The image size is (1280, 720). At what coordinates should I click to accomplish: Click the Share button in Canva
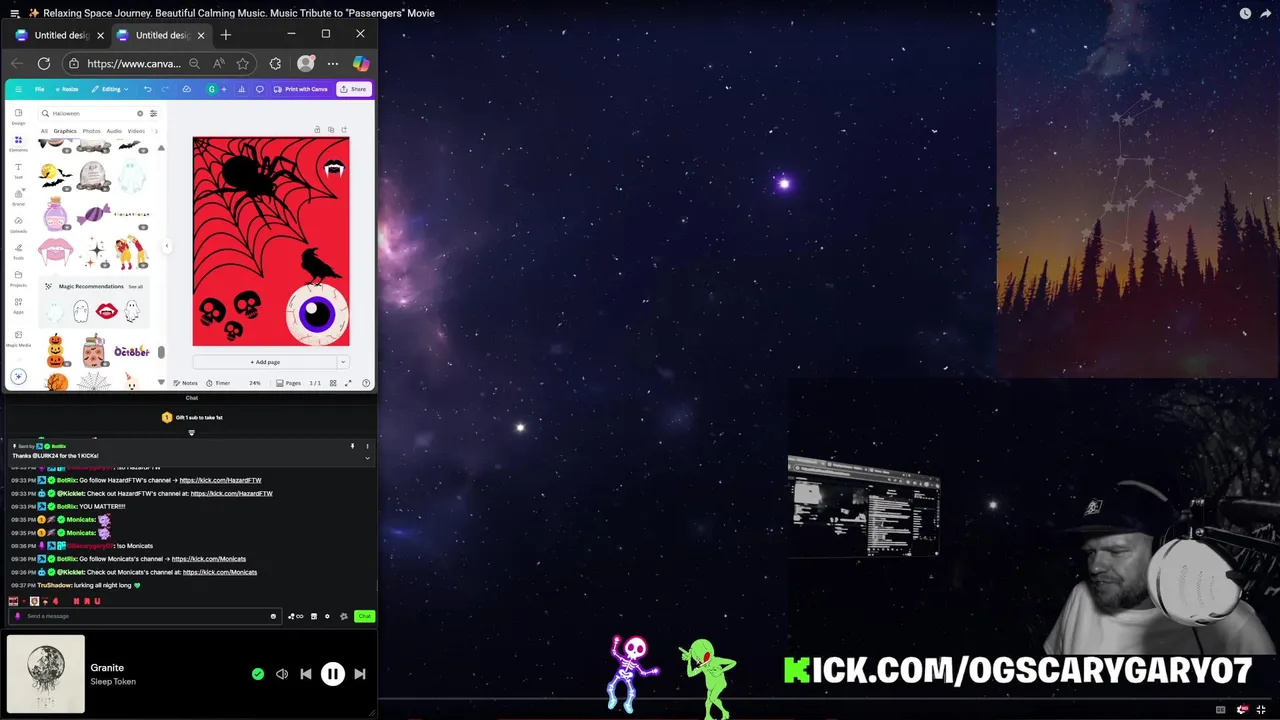tap(353, 89)
